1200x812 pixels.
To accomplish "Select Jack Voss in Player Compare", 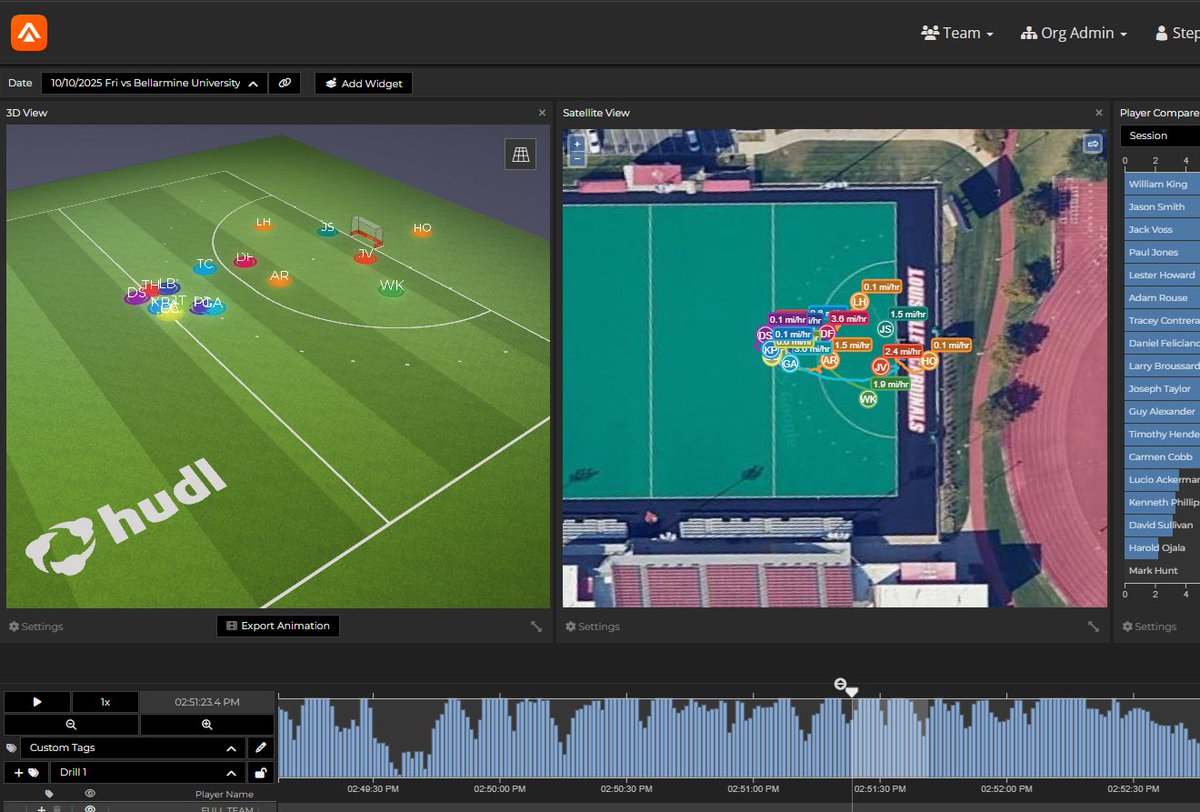I will [x=1160, y=230].
